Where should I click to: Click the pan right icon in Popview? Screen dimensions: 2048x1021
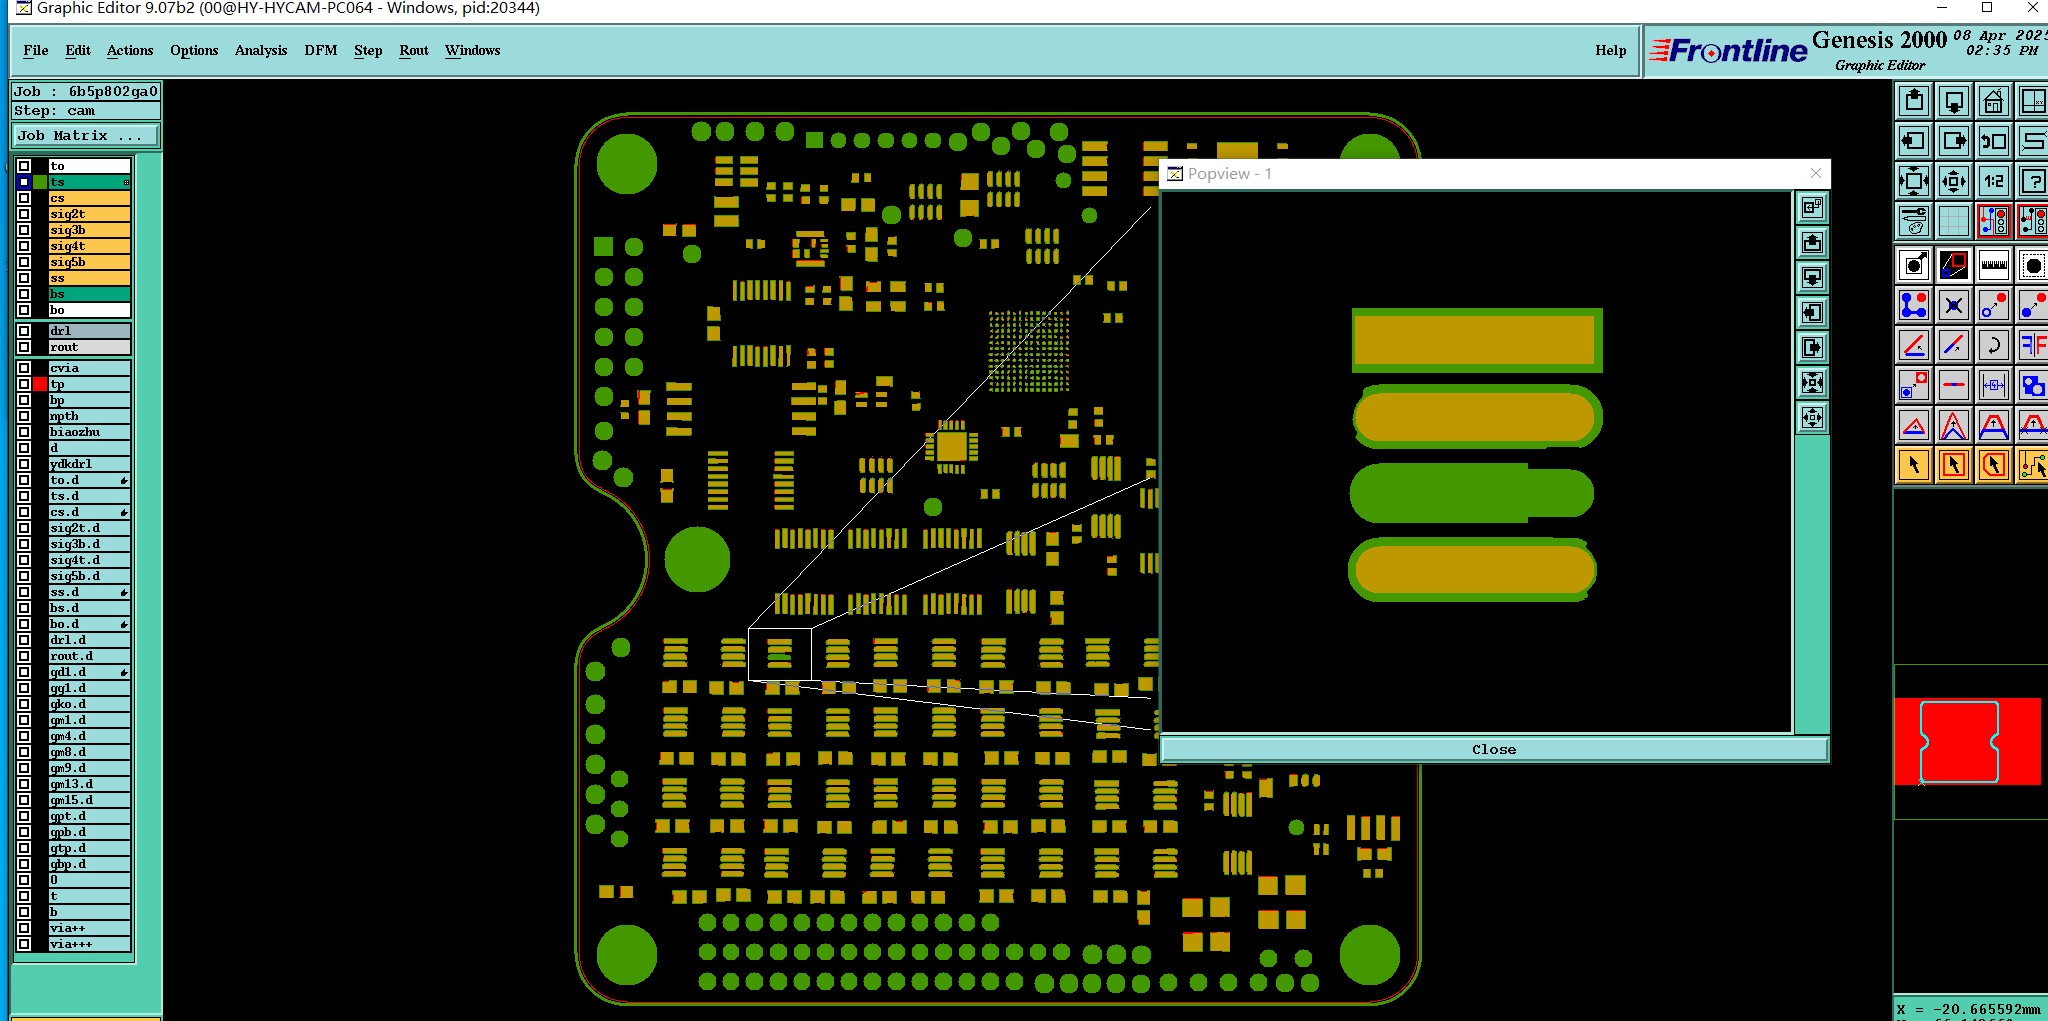1812,348
